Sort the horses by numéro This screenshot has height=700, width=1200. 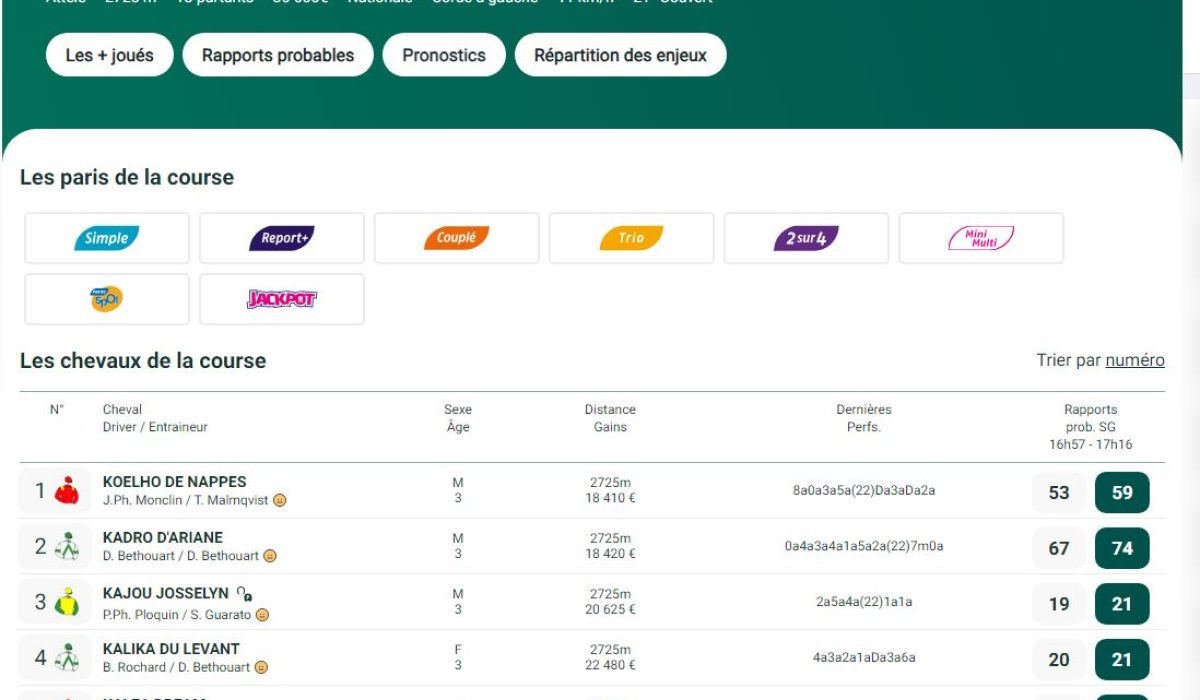pos(1135,360)
